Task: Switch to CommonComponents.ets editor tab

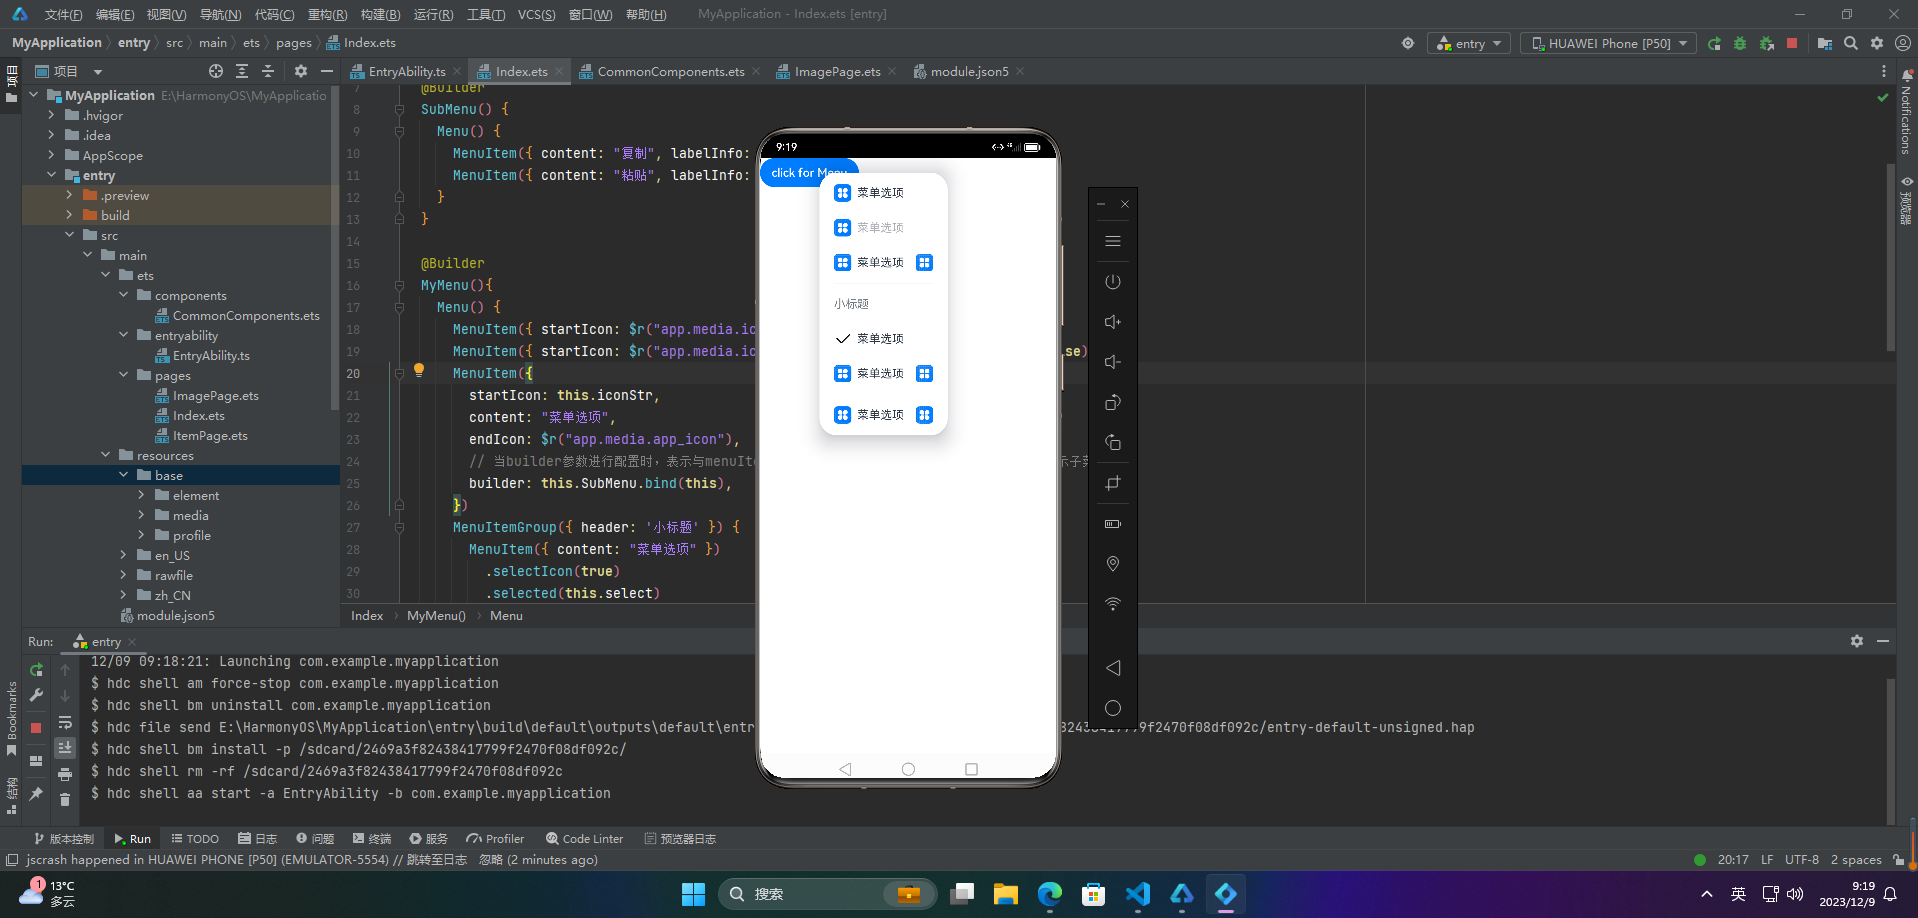Action: click(670, 71)
